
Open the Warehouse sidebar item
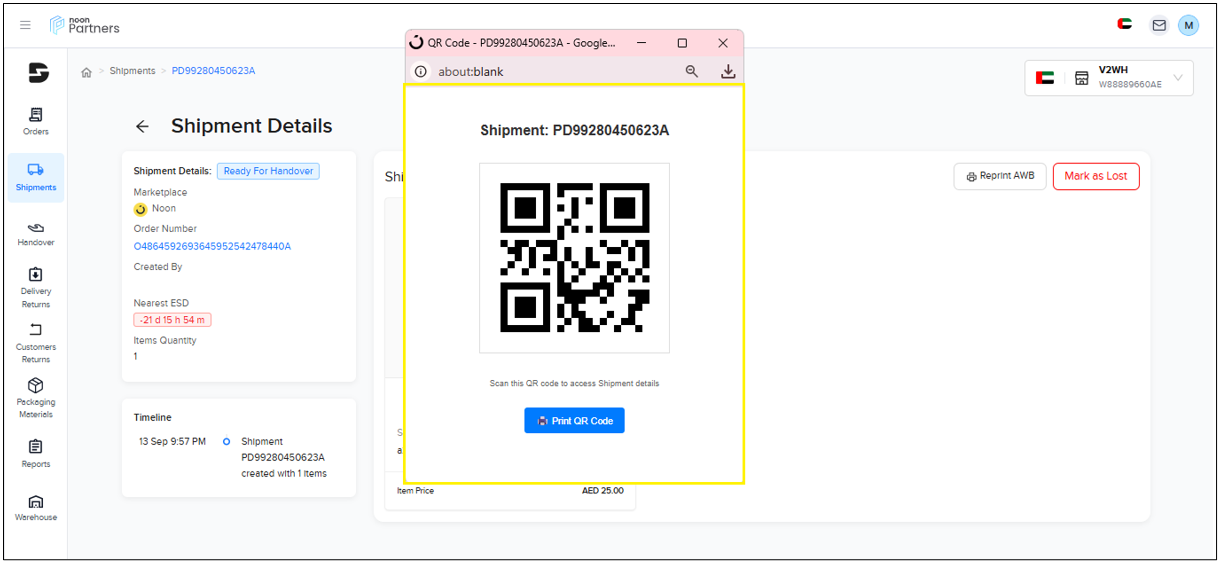coord(36,508)
